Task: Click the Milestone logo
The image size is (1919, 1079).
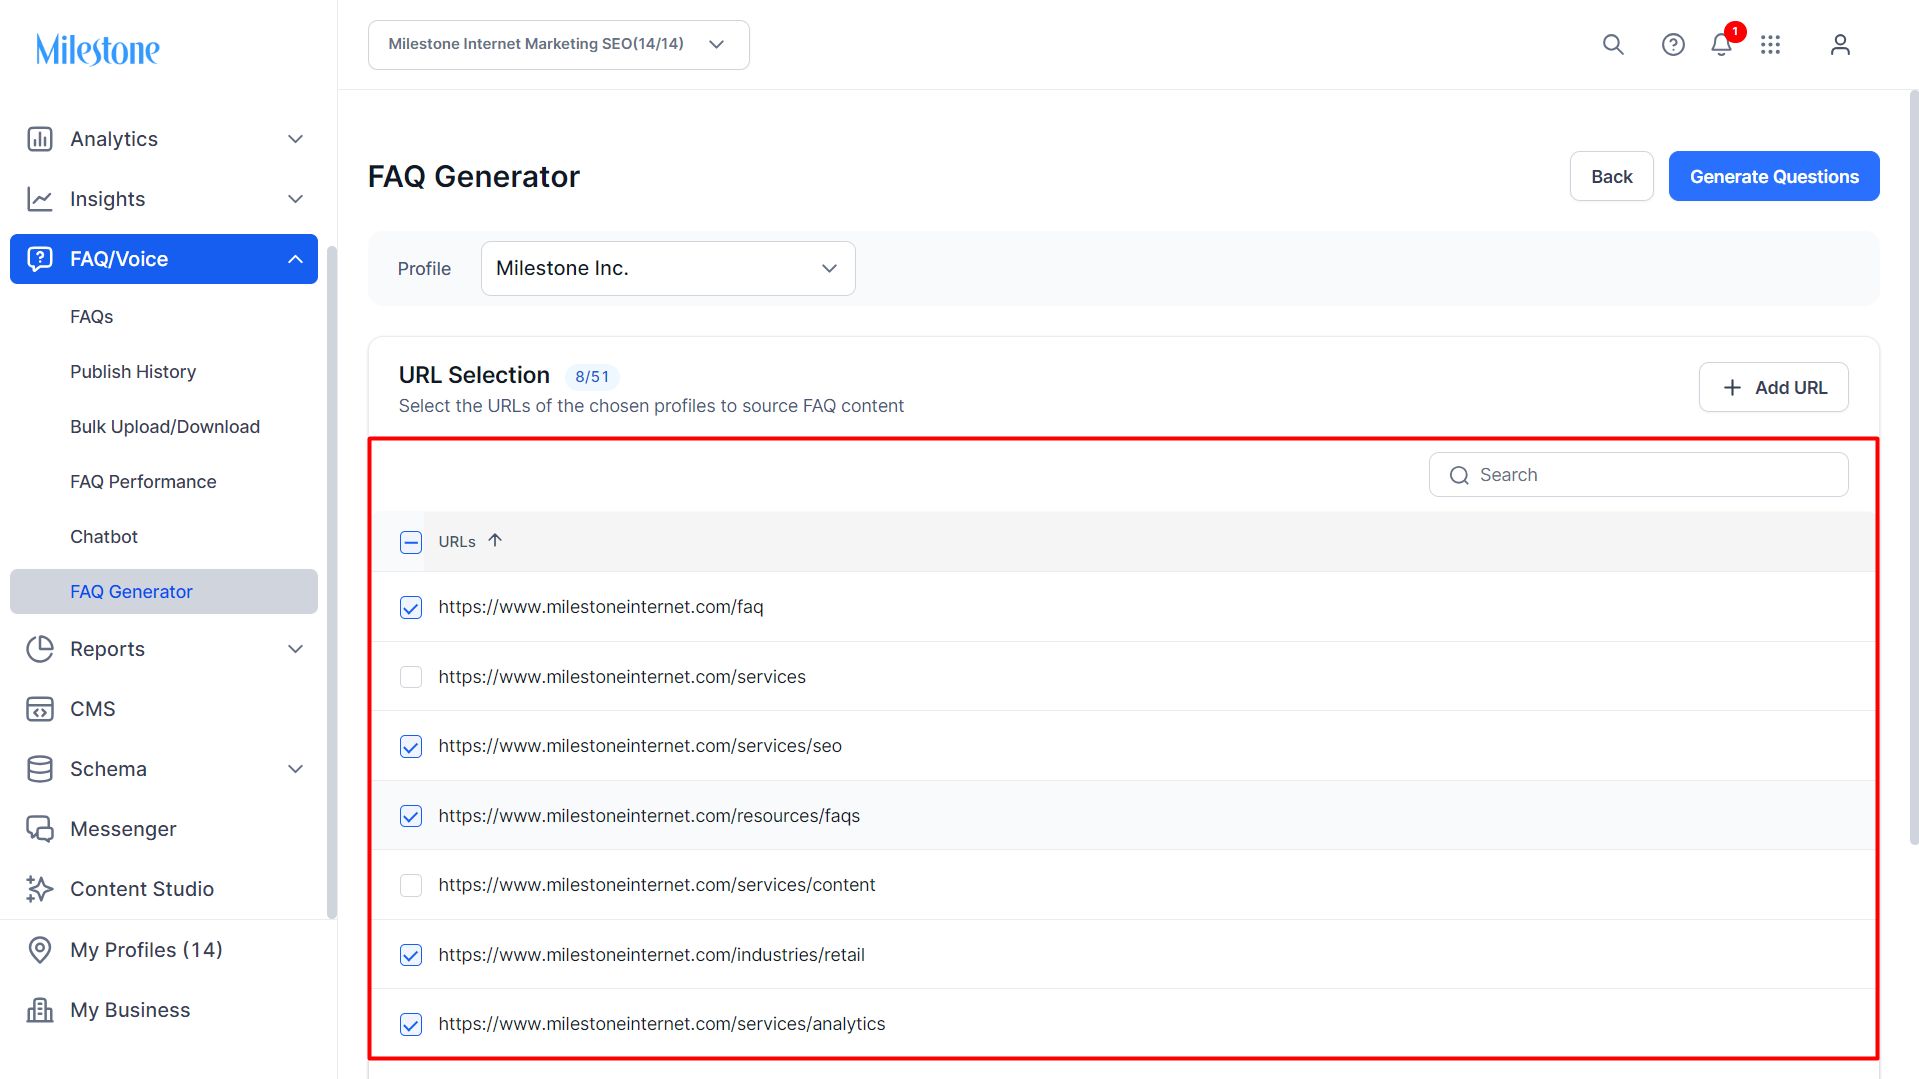Action: click(x=98, y=49)
